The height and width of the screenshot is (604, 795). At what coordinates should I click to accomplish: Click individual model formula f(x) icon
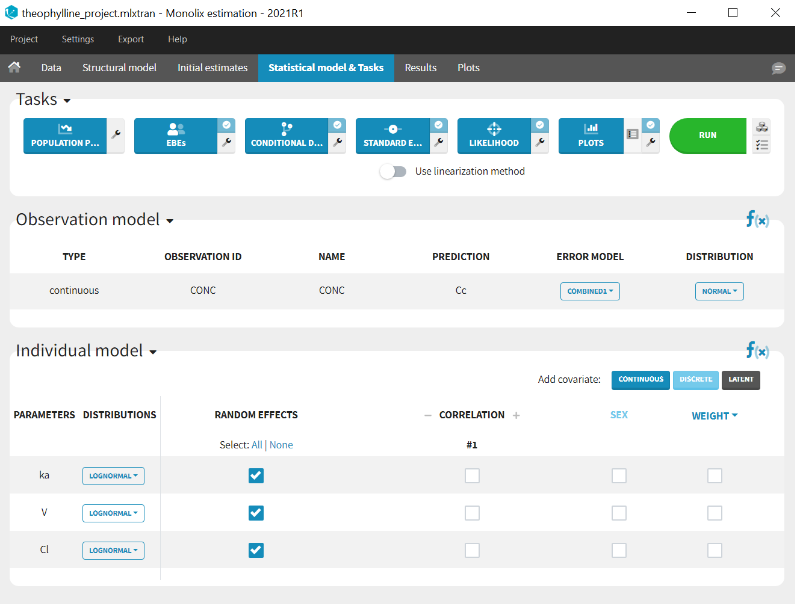(757, 351)
